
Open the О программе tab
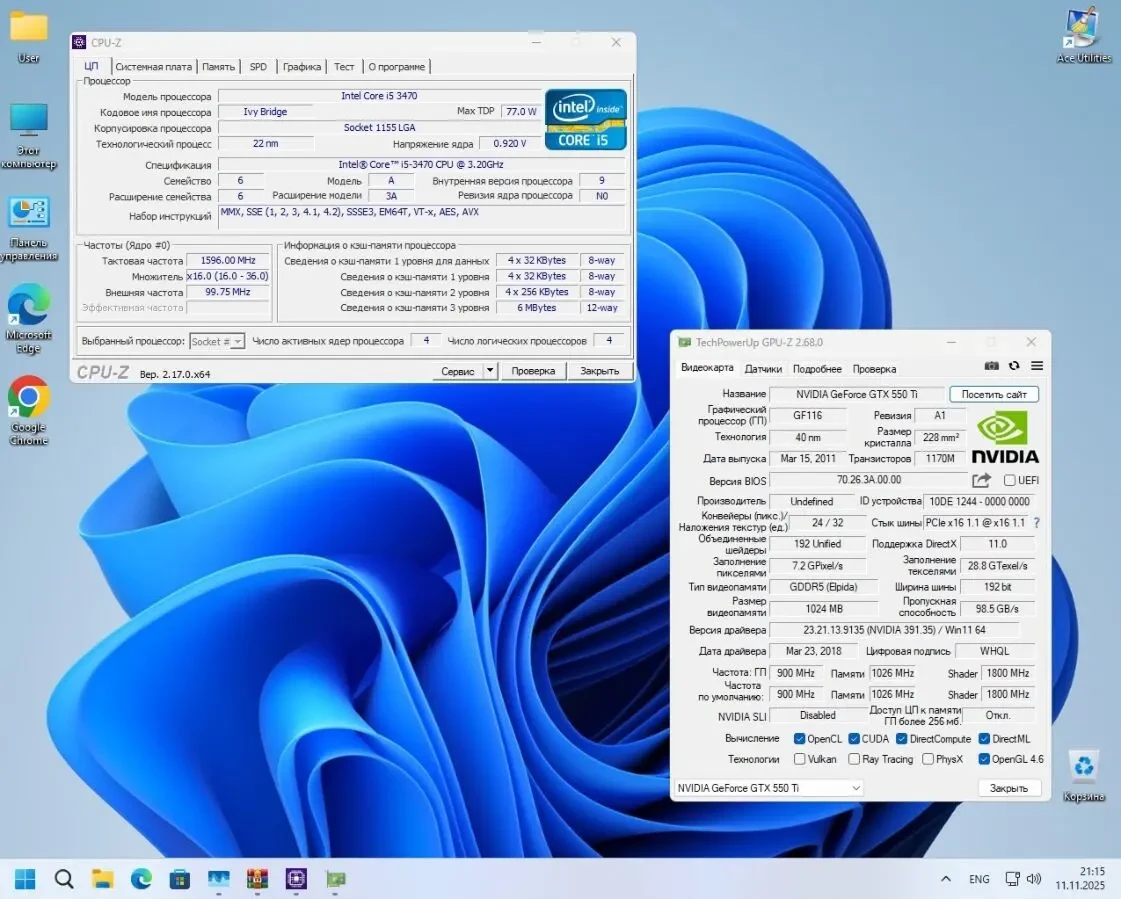[x=397, y=67]
